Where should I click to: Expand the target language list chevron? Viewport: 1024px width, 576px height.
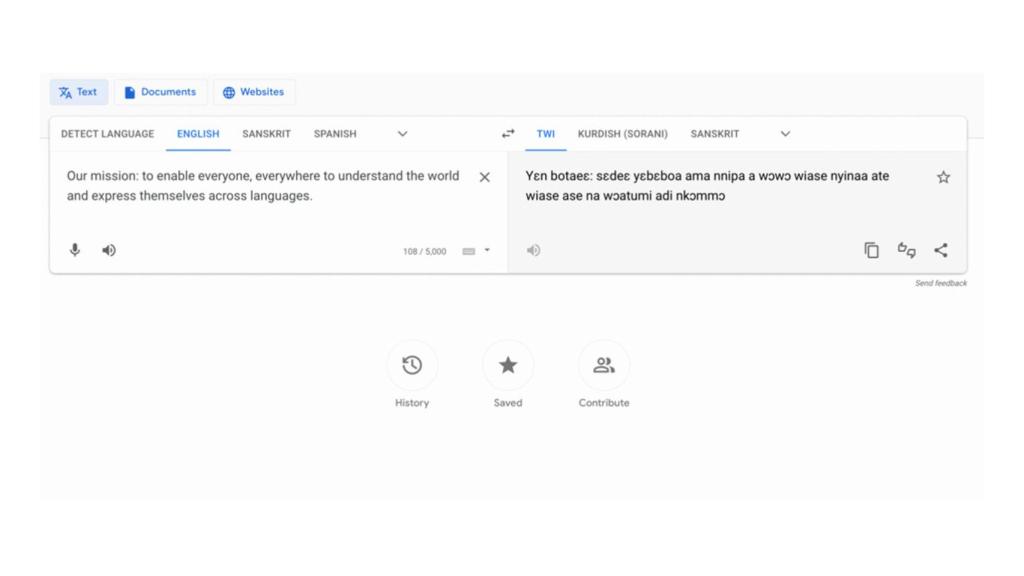(785, 134)
